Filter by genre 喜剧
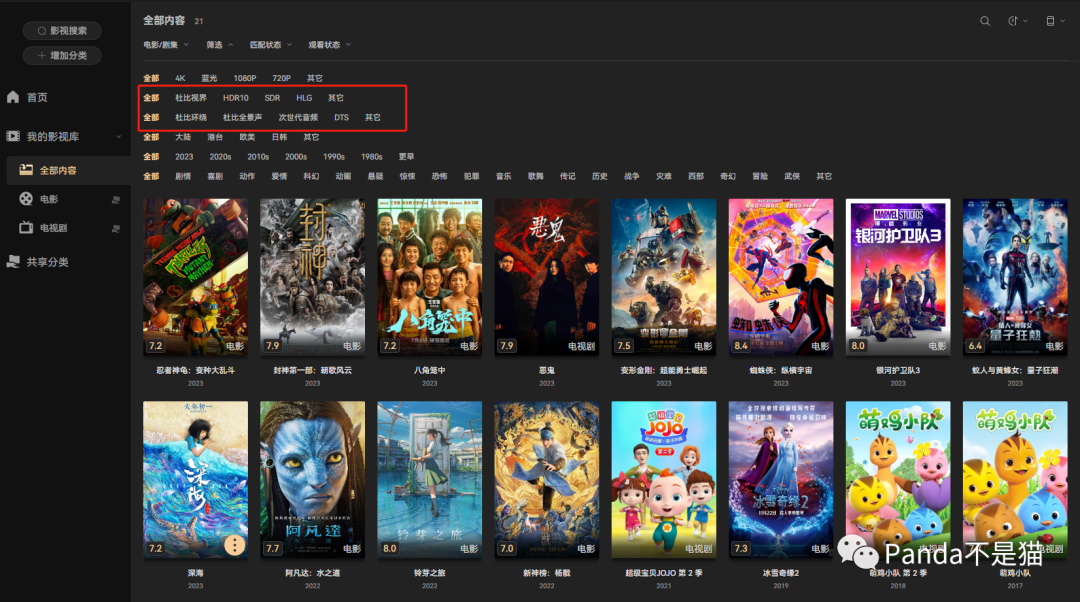This screenshot has width=1080, height=602. 215,176
